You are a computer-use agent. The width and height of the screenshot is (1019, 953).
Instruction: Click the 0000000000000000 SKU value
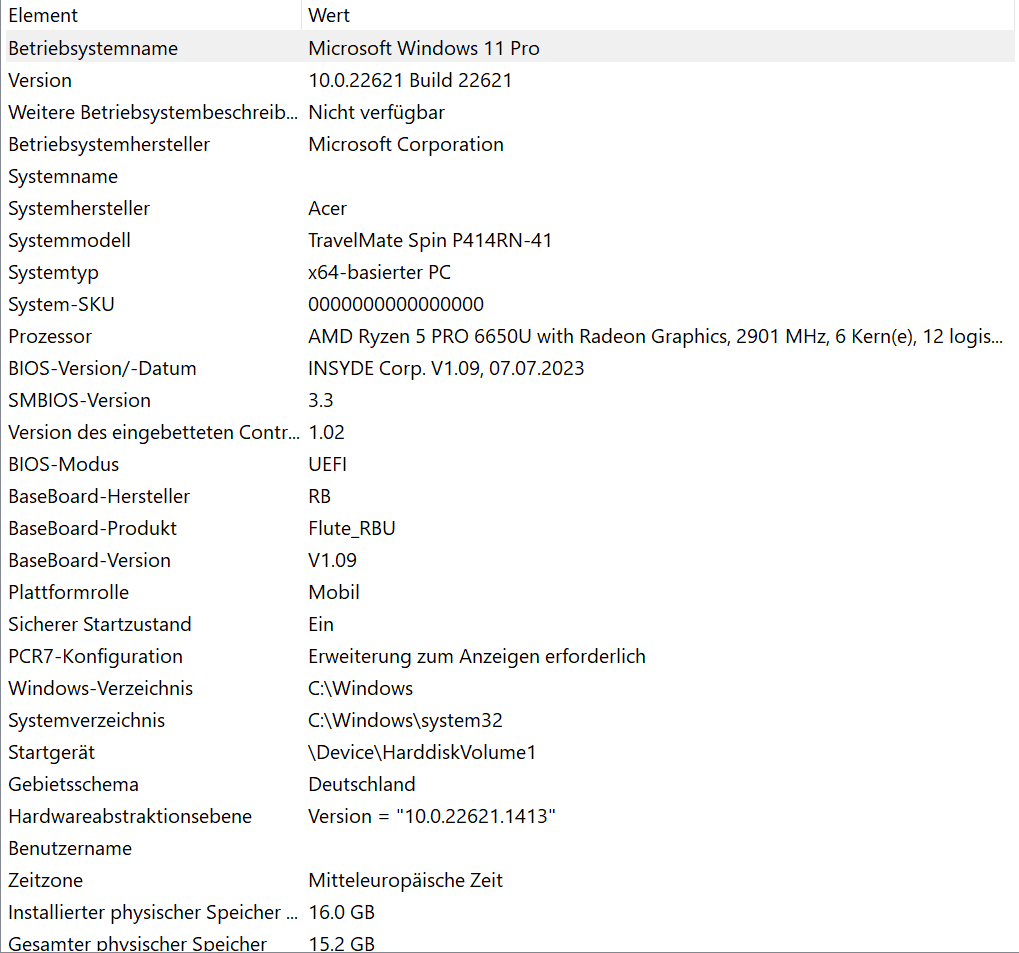(x=396, y=304)
